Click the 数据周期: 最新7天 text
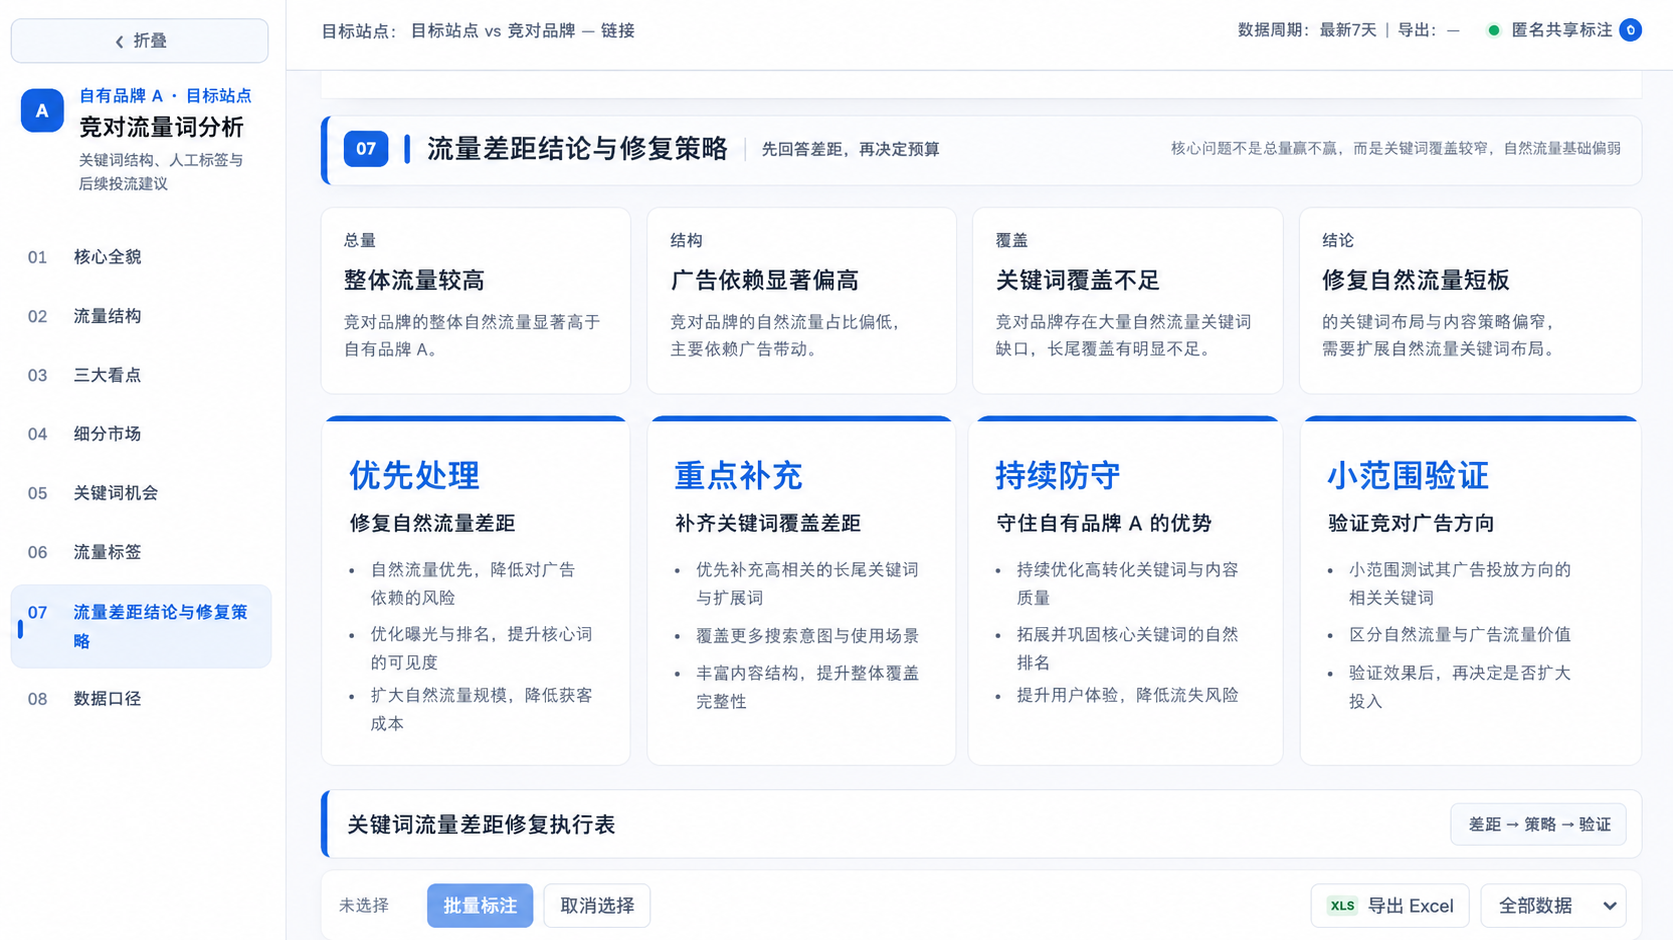The height and width of the screenshot is (940, 1673). (x=1307, y=30)
